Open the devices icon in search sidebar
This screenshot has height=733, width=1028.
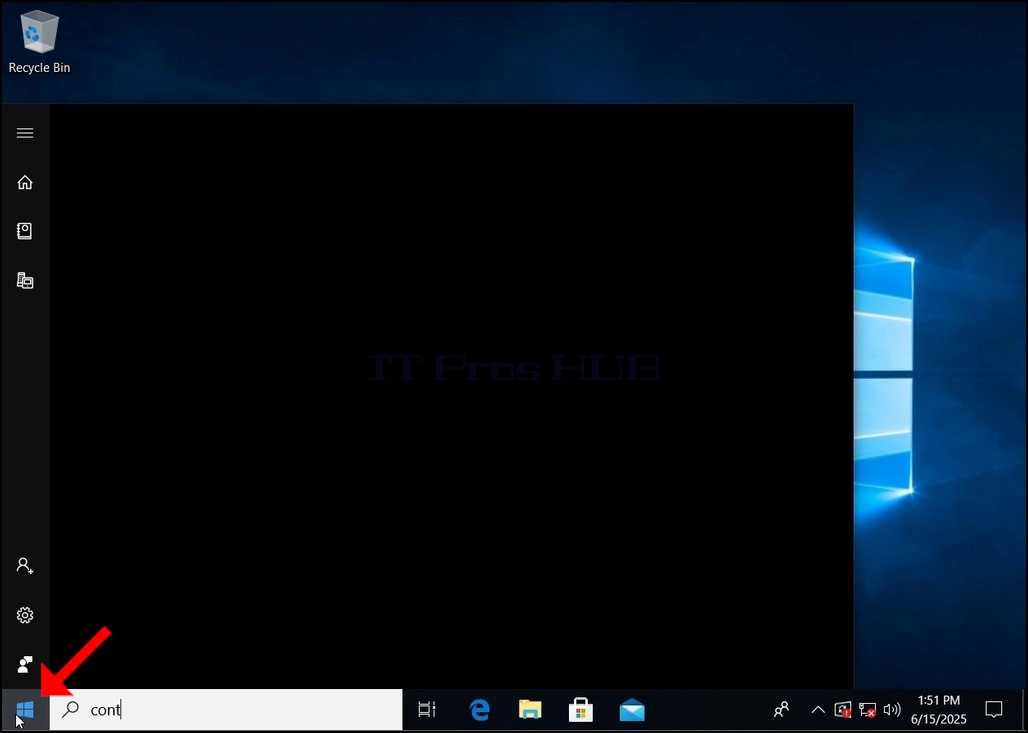(x=25, y=281)
